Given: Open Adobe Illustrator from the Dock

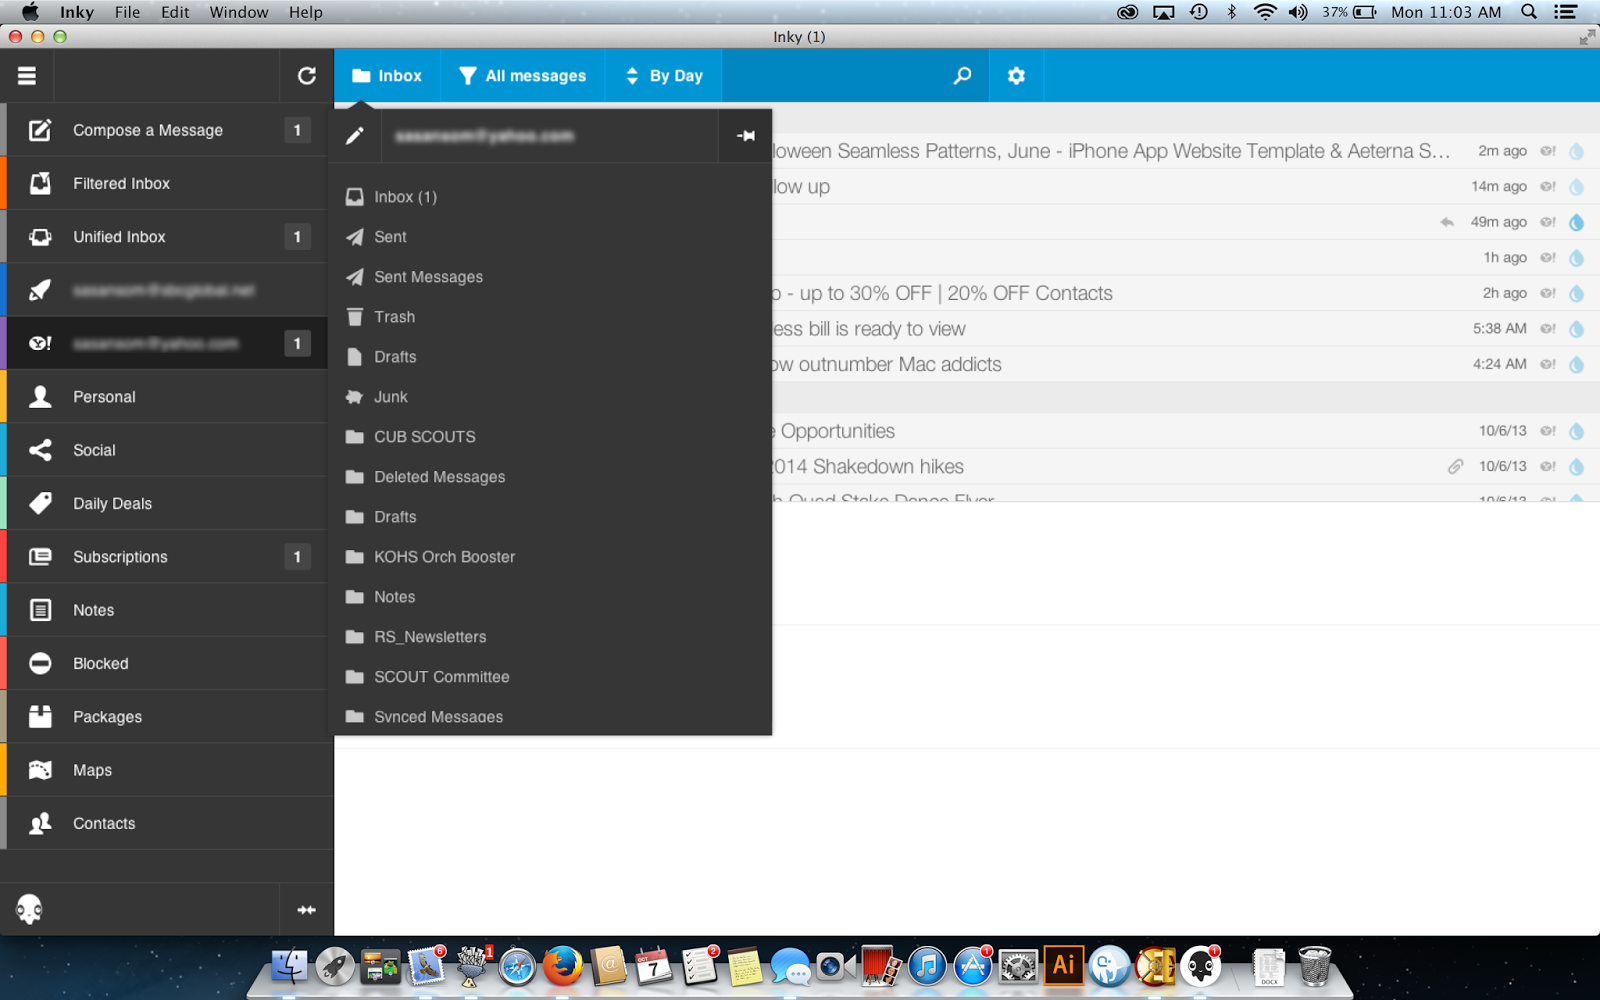Looking at the screenshot, I should (1063, 966).
